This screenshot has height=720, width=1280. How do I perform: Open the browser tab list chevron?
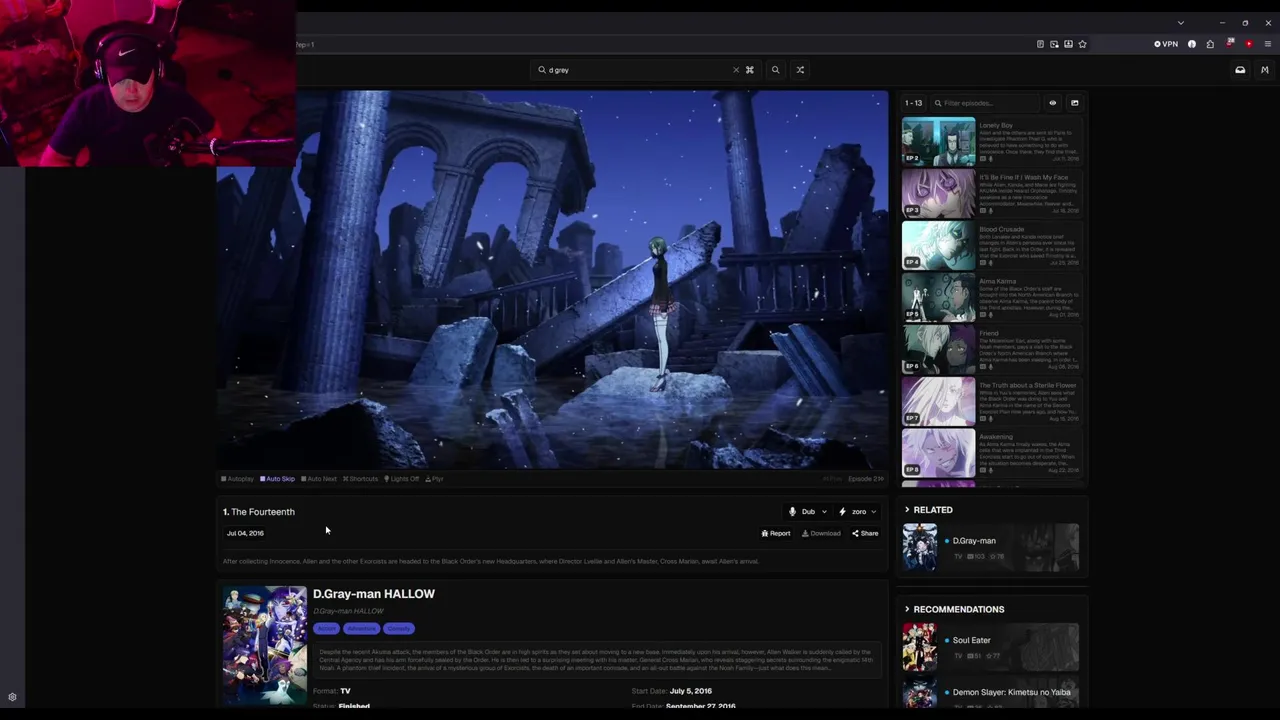(1181, 23)
